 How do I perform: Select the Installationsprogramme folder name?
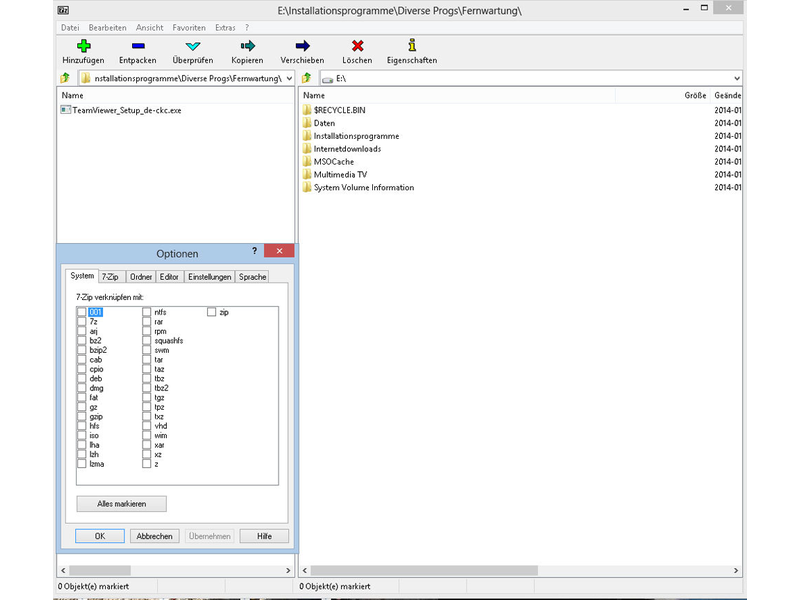[356, 136]
